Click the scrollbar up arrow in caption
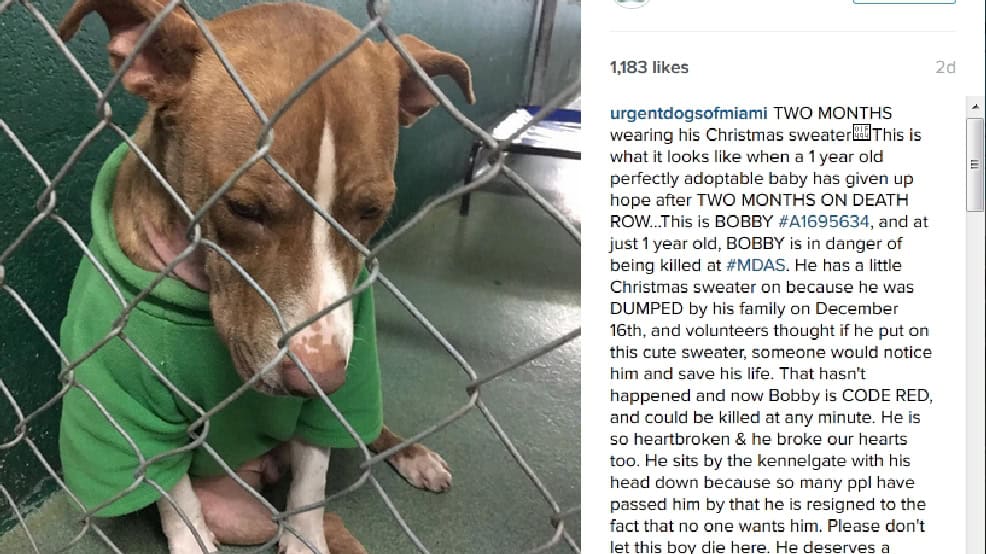Image resolution: width=986 pixels, height=554 pixels. click(975, 107)
